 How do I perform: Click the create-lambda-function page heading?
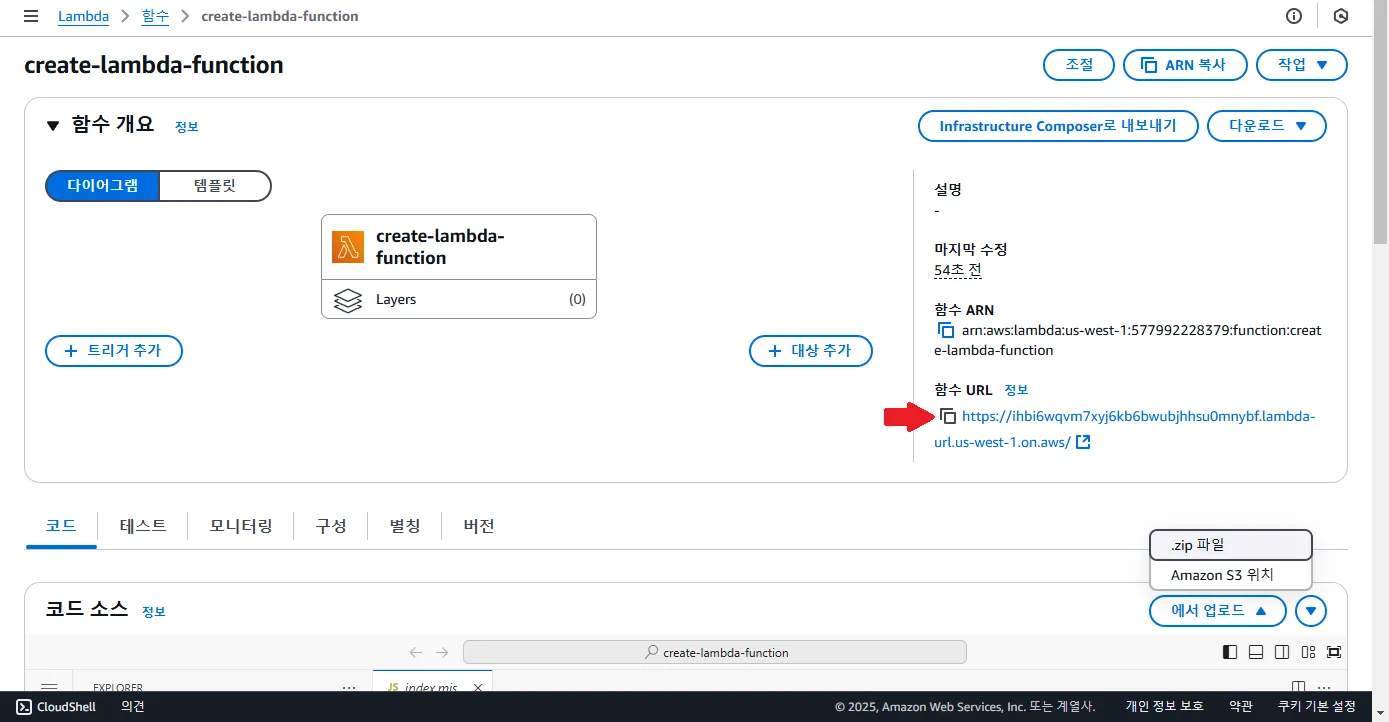click(154, 65)
